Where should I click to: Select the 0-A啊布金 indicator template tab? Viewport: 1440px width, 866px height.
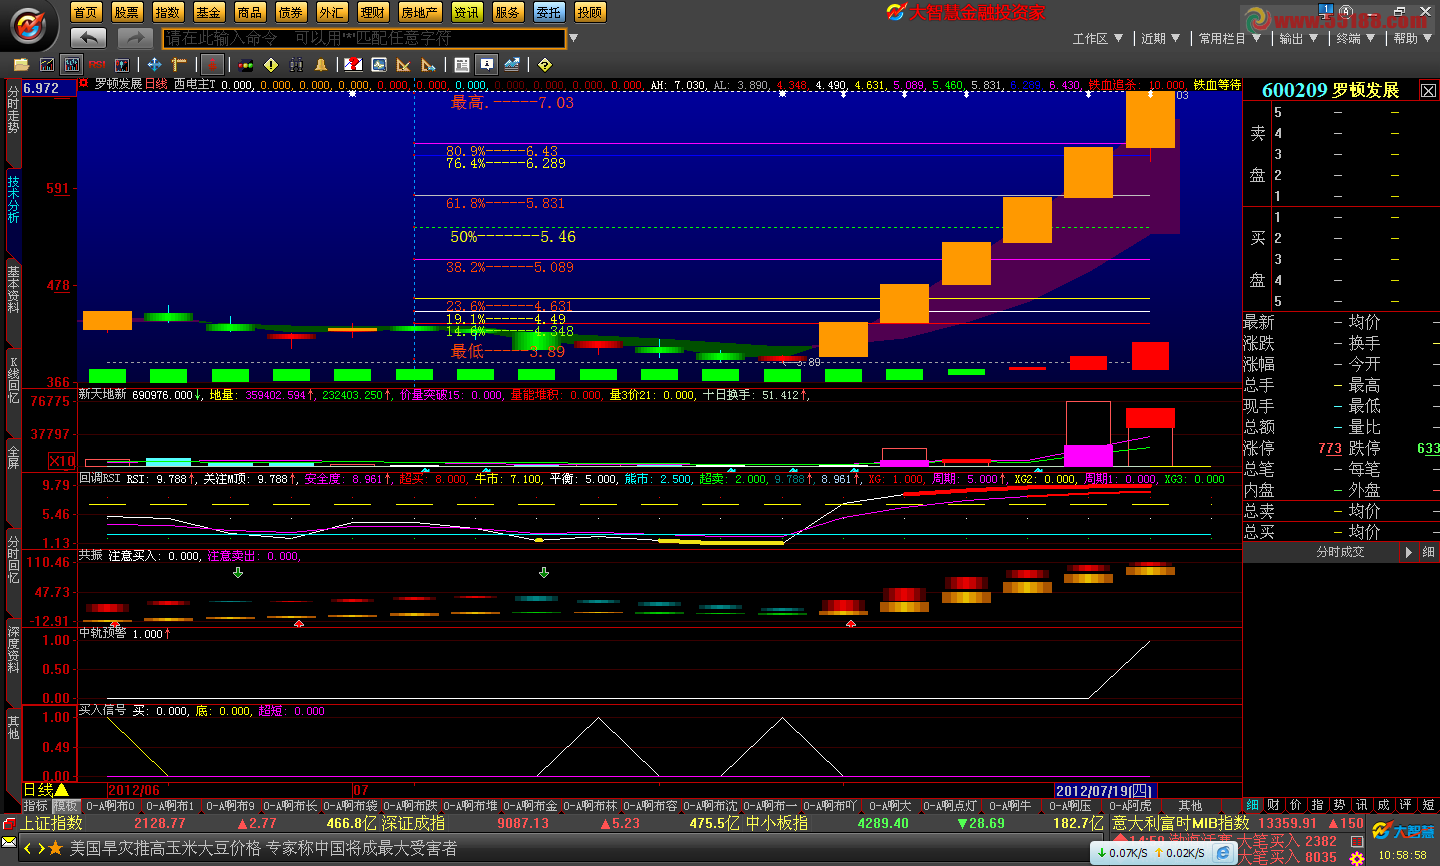click(531, 806)
